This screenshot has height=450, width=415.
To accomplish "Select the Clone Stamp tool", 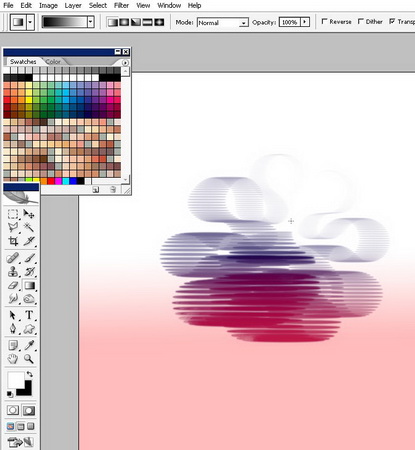I will 13,272.
